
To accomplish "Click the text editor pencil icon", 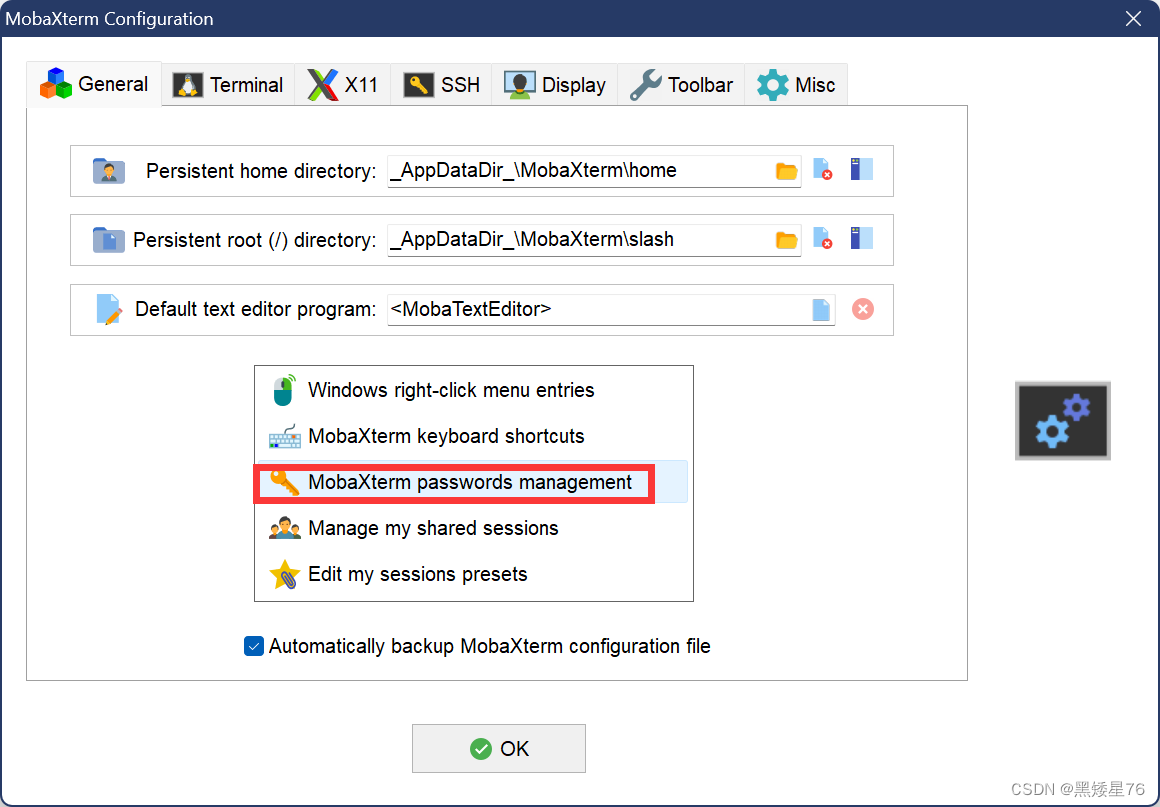I will [109, 309].
